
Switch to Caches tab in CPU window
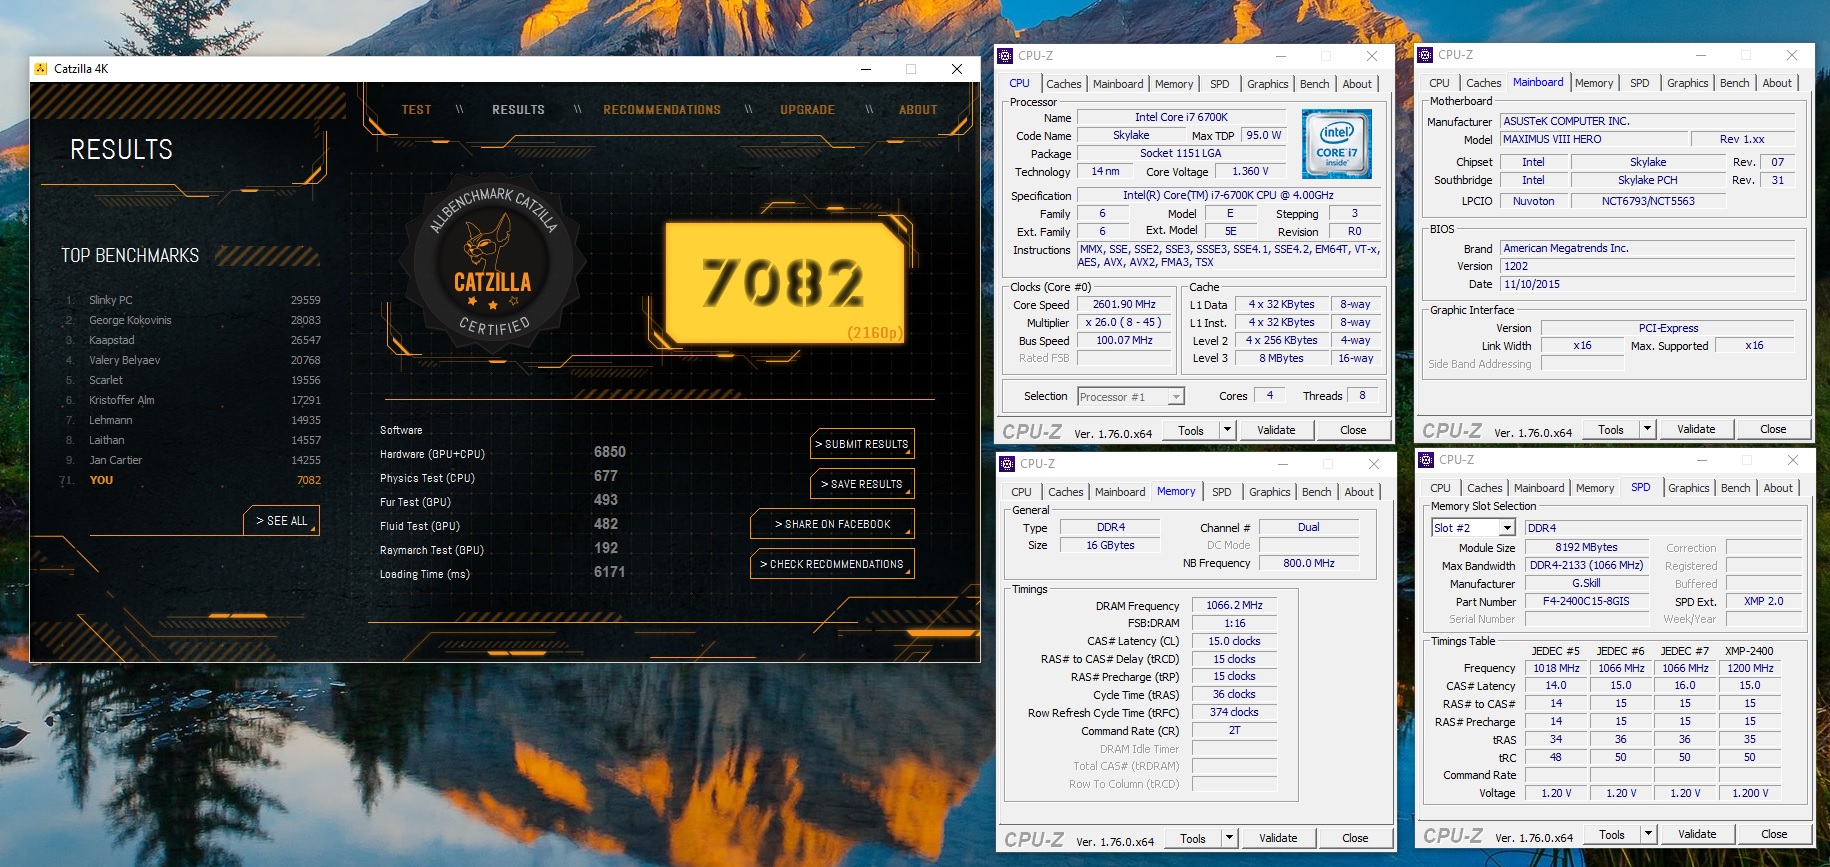click(x=1064, y=84)
